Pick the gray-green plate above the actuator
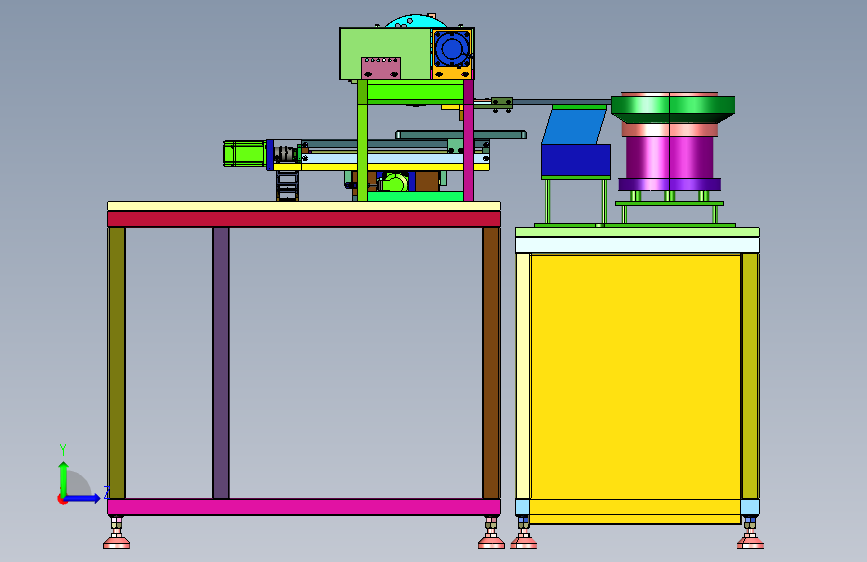Screen dimensions: 867x562 pyautogui.click(x=461, y=134)
